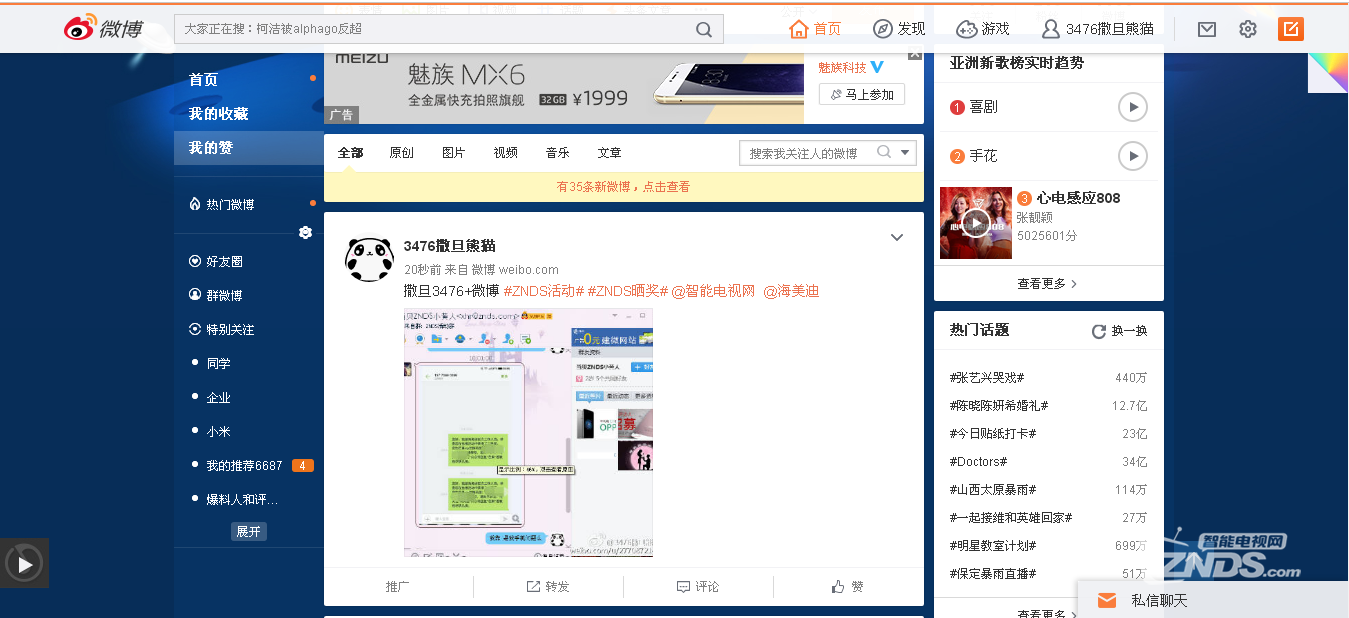Click 赞 to like the post
This screenshot has height=618, width=1349.
848,587
